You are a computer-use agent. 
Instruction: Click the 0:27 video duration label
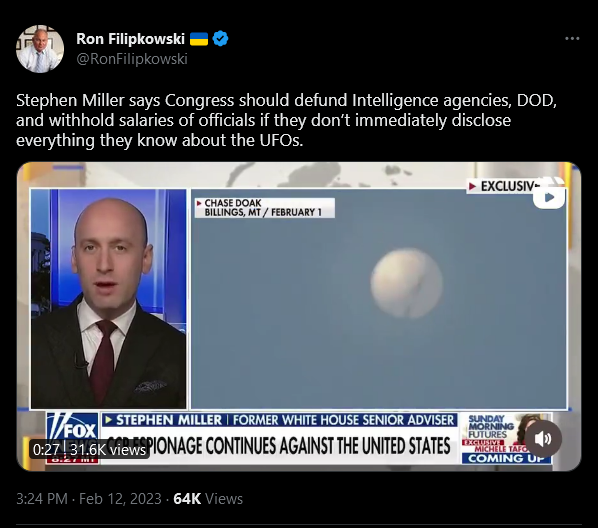[46, 449]
